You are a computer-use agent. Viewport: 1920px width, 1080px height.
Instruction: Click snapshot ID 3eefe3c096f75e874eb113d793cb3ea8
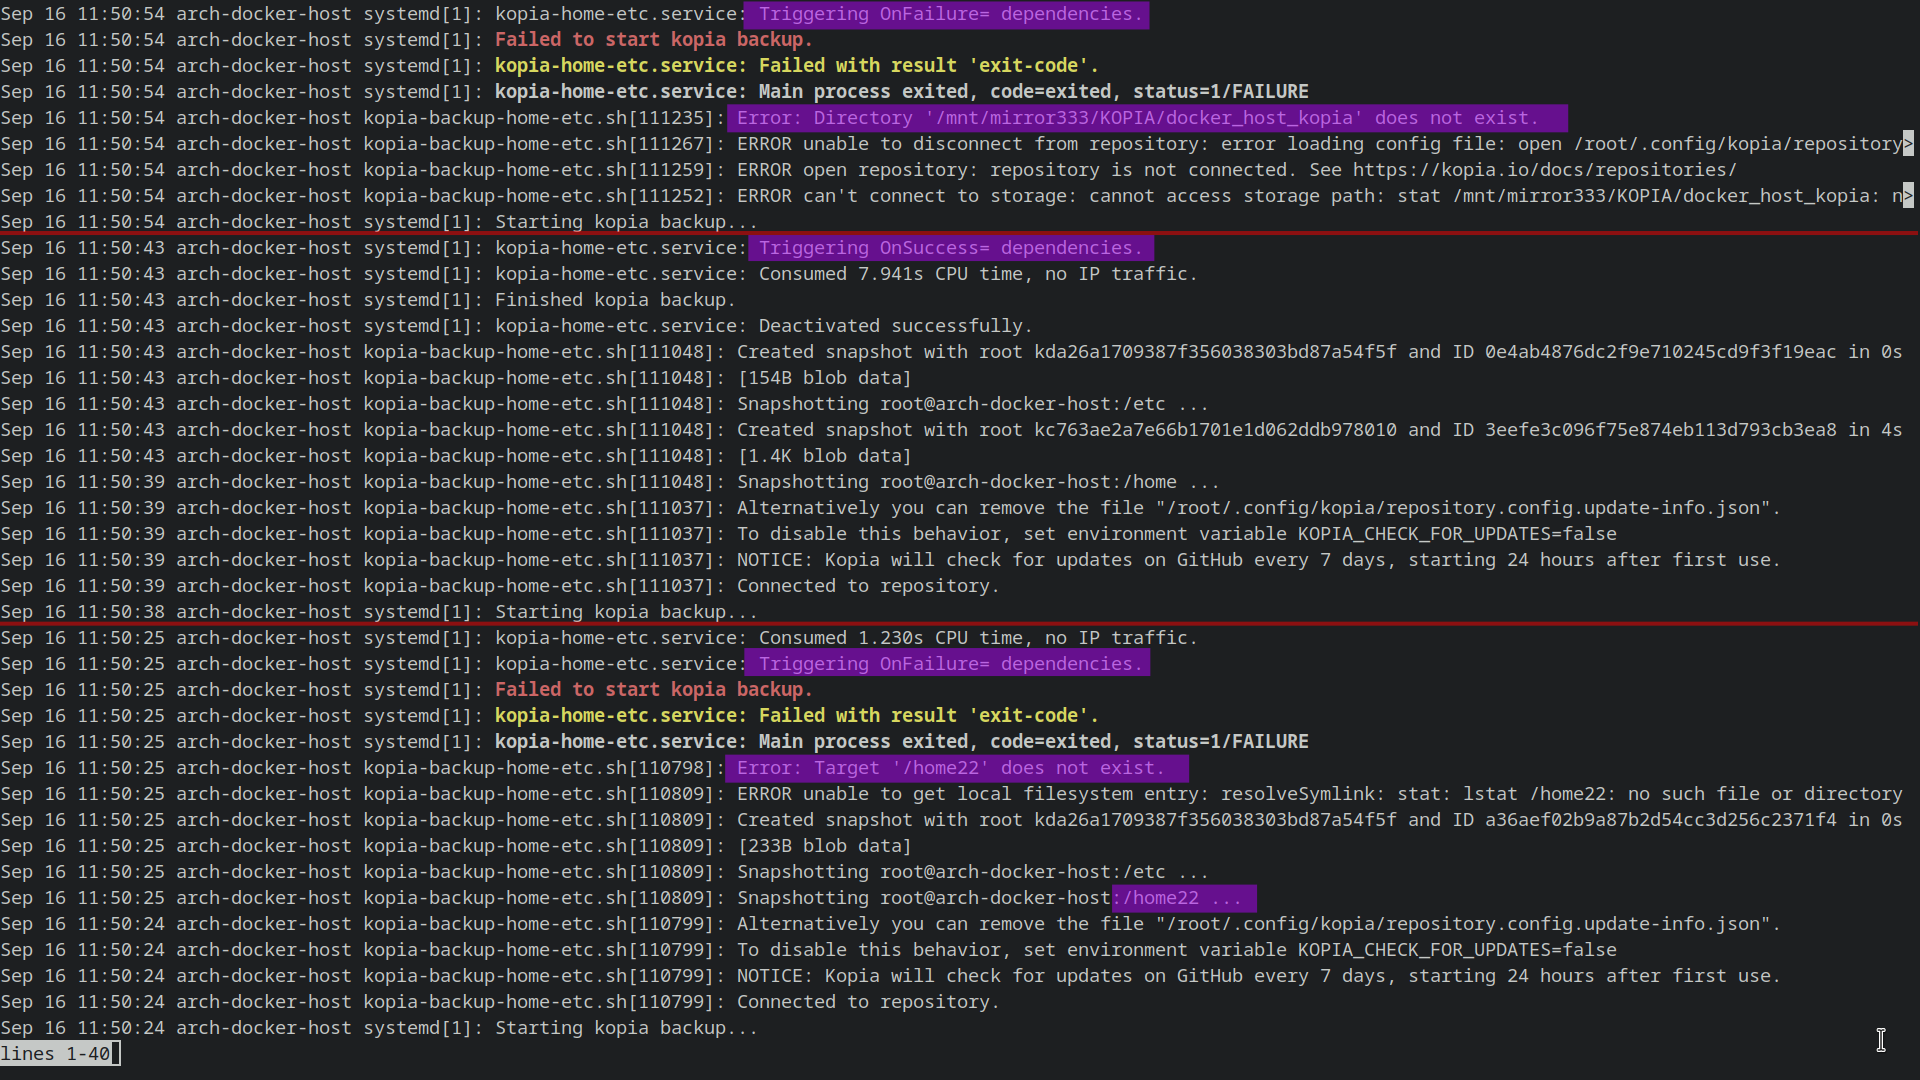(1660, 430)
